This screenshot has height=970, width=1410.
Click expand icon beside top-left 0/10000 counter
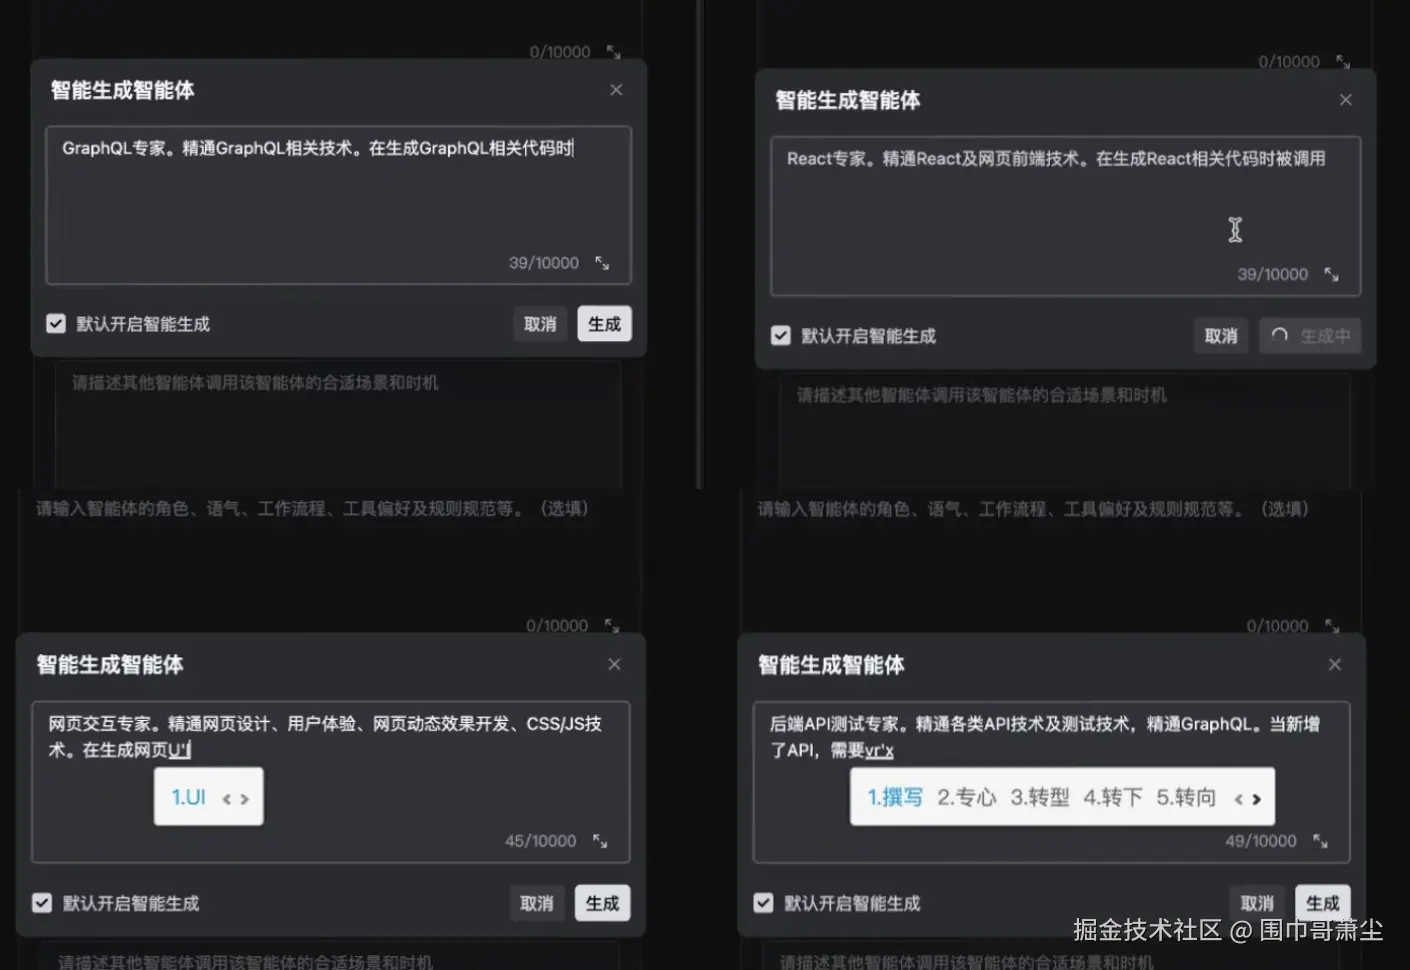(x=614, y=51)
